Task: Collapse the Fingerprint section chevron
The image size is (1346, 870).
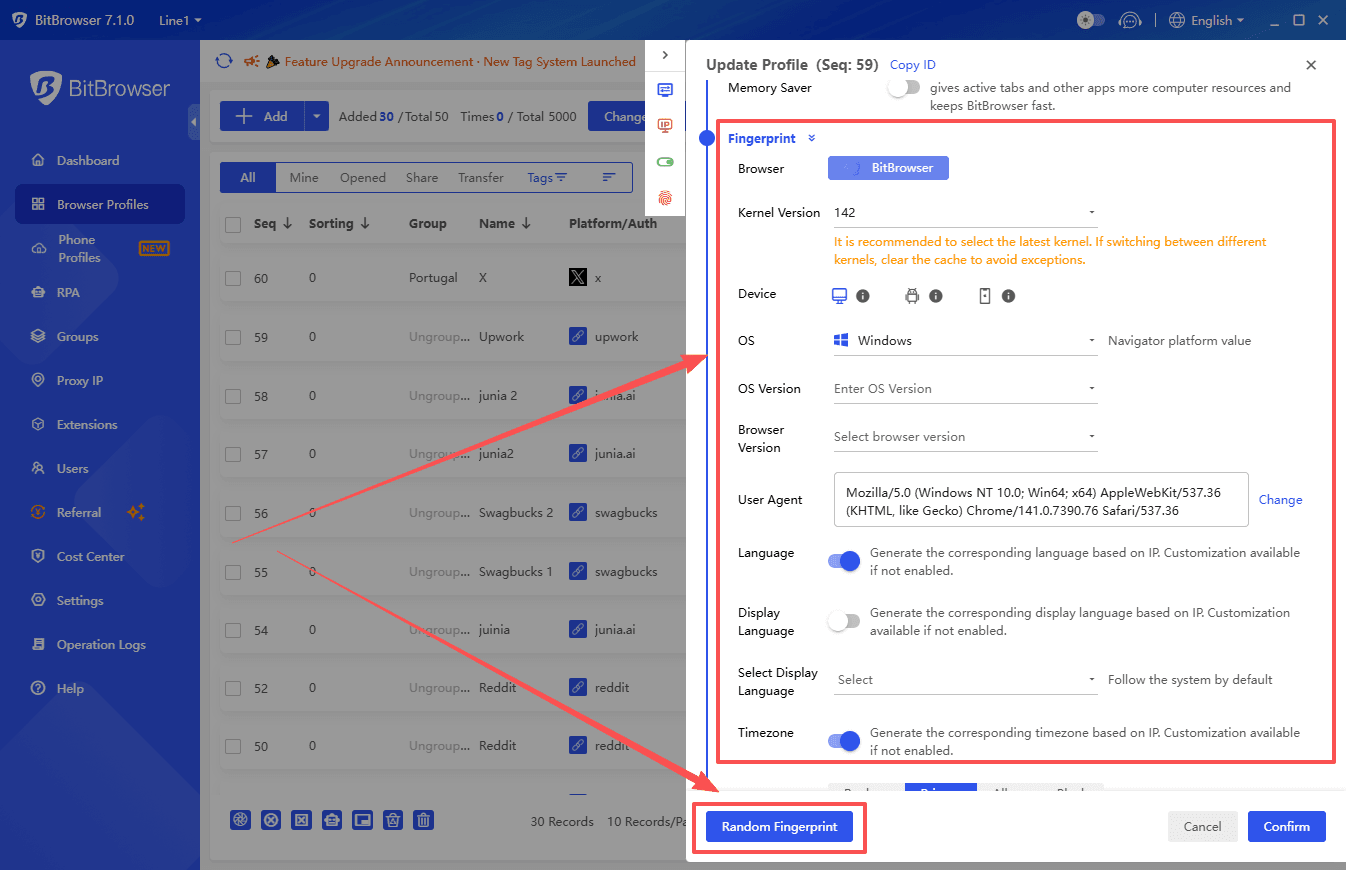Action: click(812, 139)
